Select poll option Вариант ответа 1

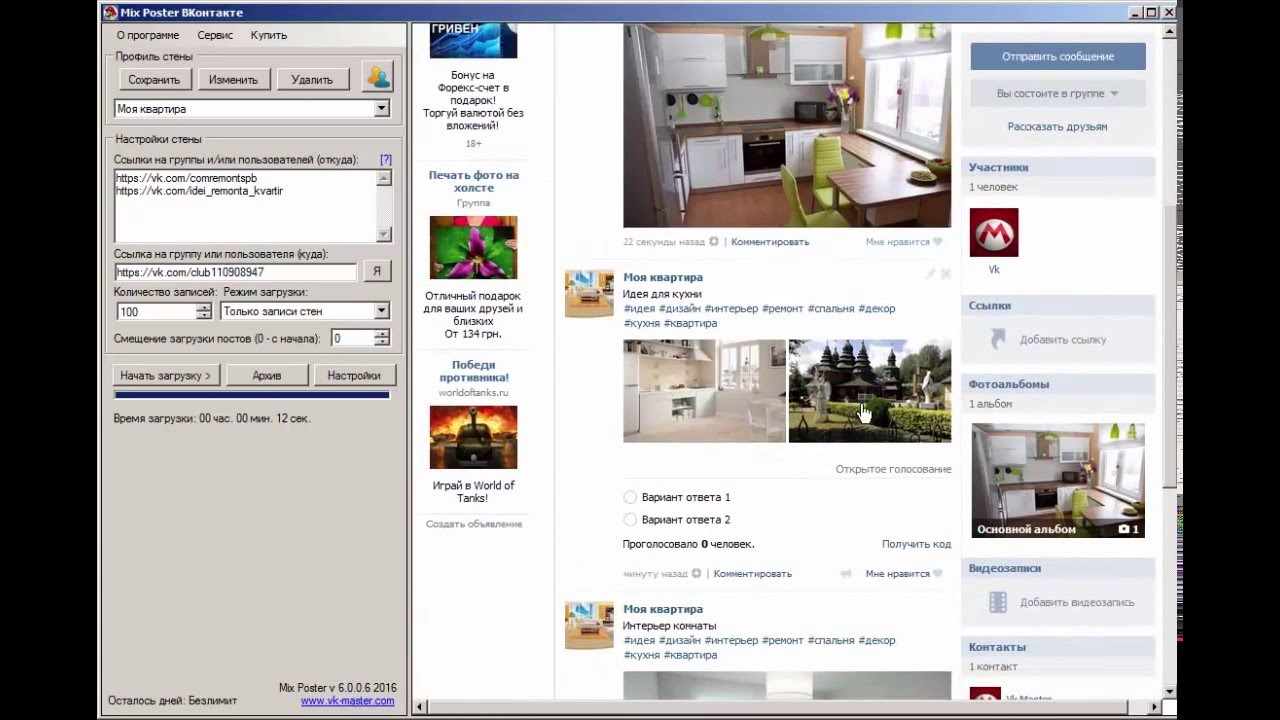(630, 497)
